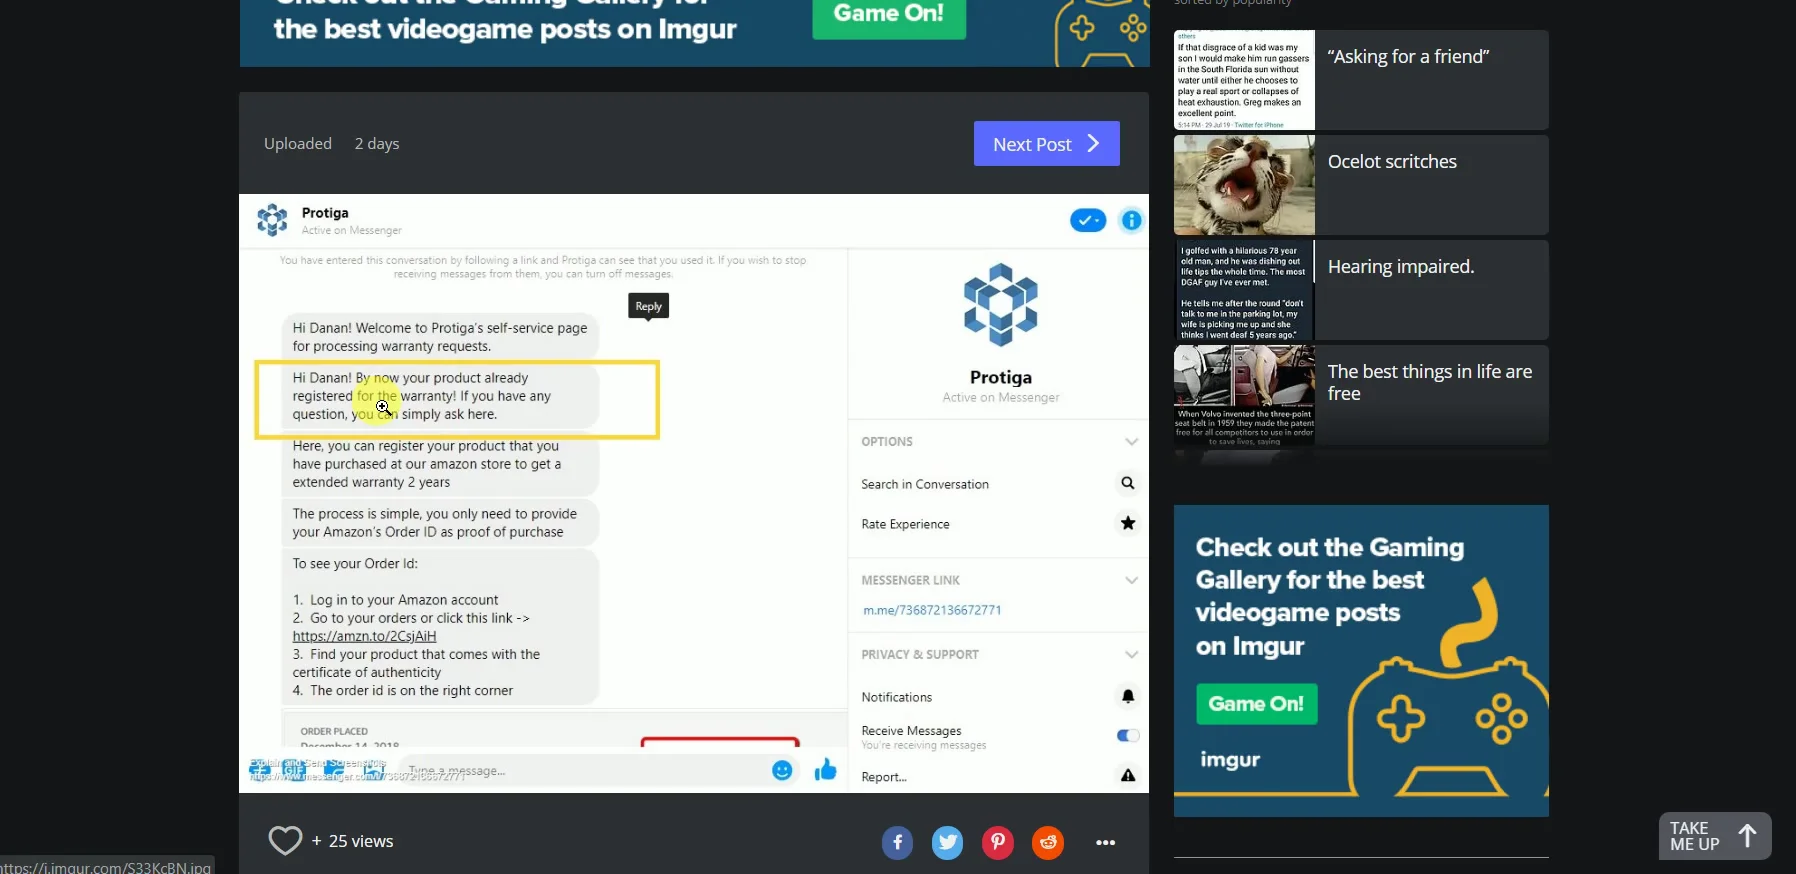Screen dimensions: 1796x874
Task: Open the Ocelot scritches post title
Action: [1392, 162]
